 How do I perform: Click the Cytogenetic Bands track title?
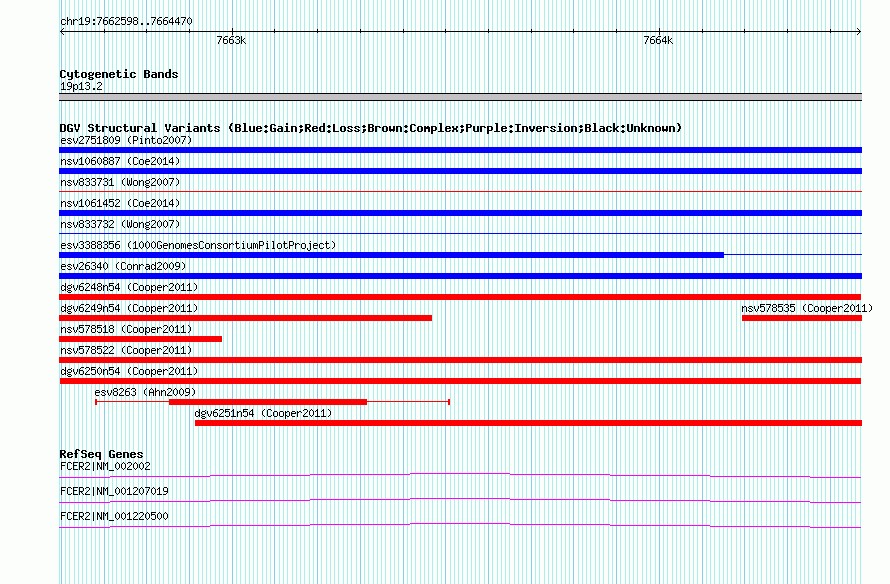coord(119,74)
